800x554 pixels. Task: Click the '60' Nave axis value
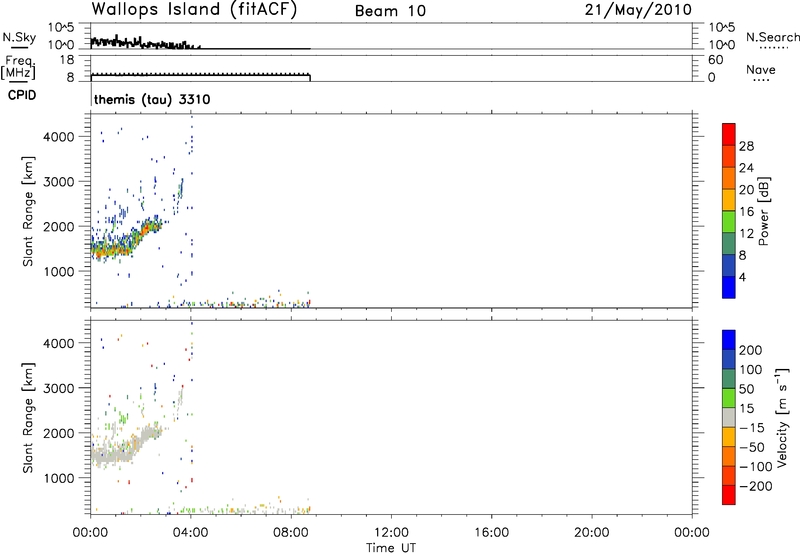tap(715, 60)
